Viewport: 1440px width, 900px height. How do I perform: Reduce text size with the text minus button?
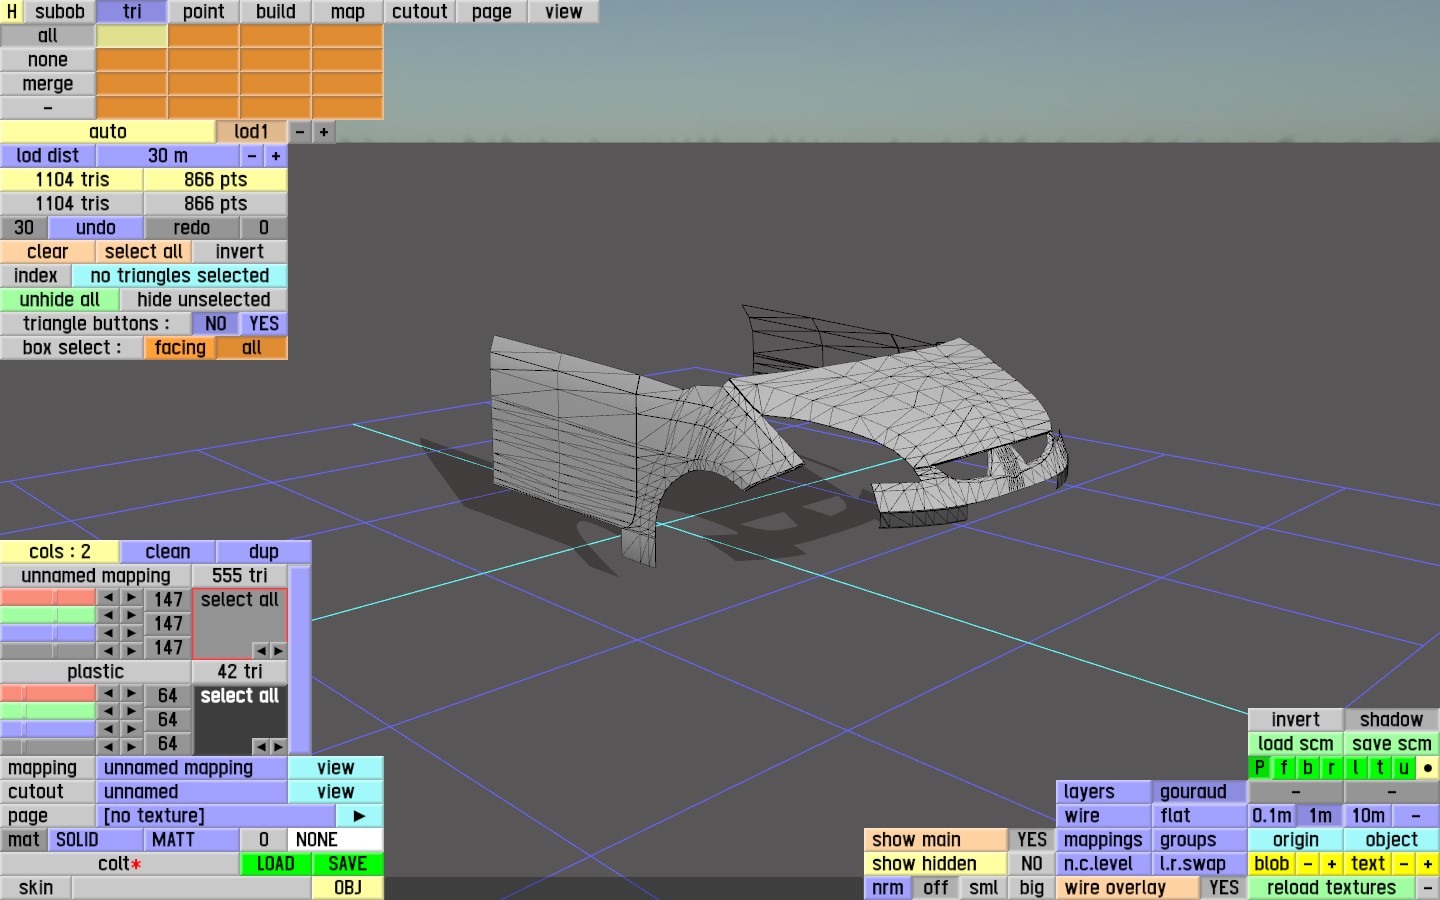(1404, 864)
